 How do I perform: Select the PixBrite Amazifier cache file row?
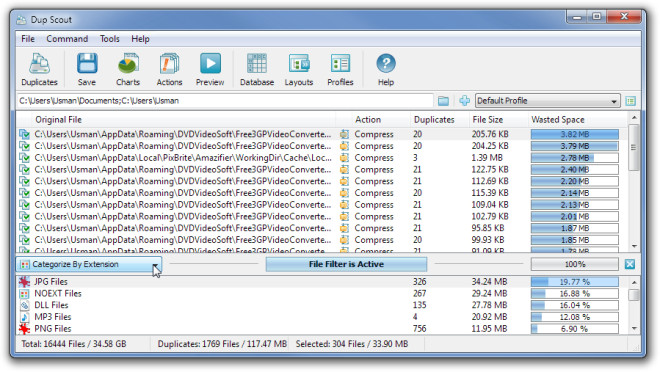coord(322,158)
